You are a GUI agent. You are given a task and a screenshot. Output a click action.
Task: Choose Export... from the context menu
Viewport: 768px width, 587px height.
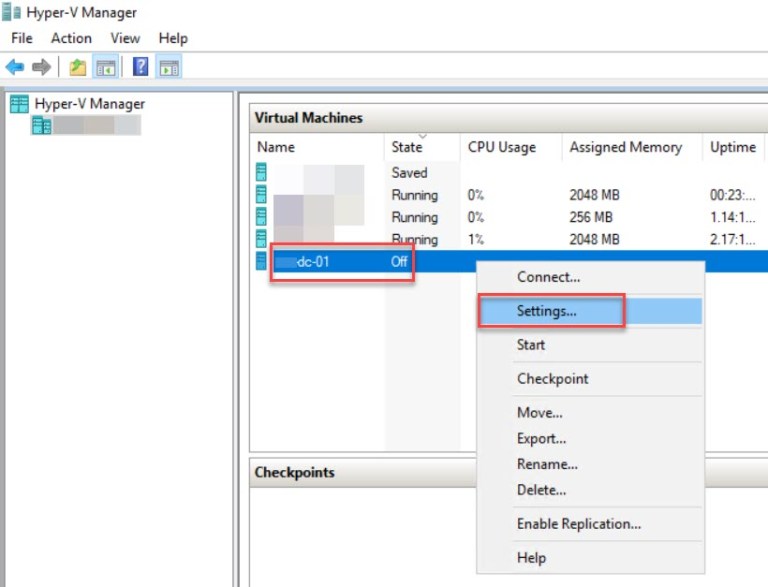[590, 438]
